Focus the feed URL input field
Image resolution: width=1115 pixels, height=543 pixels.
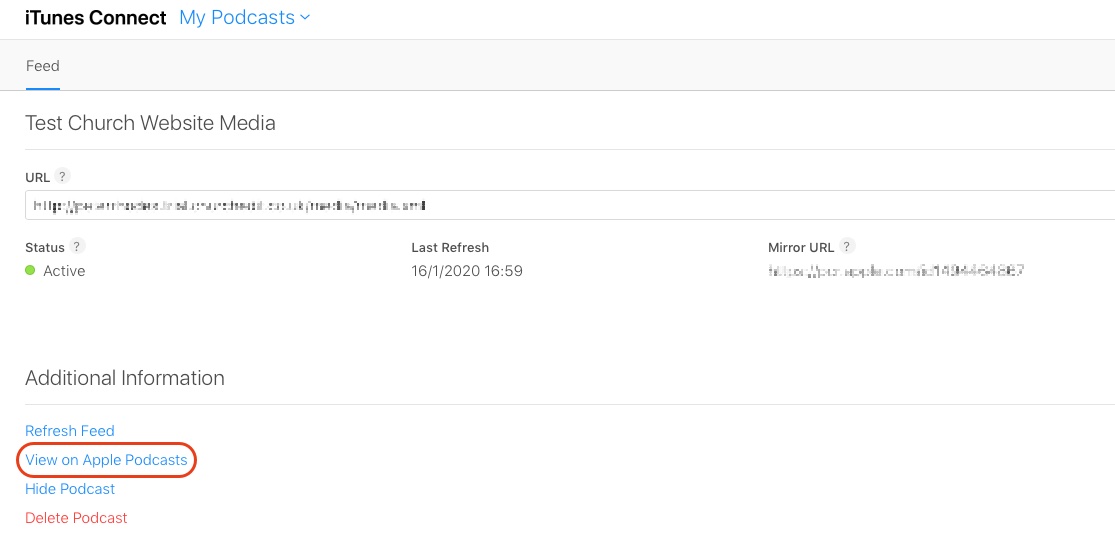tap(570, 205)
